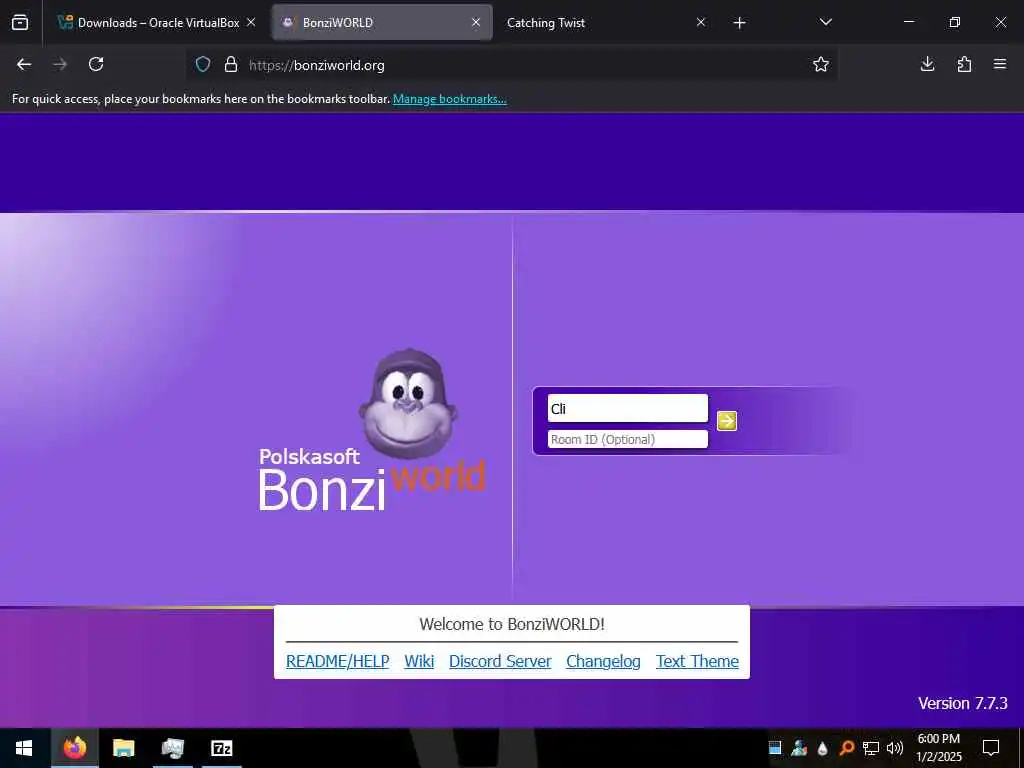This screenshot has height=768, width=1024.
Task: Show site security padlock info
Action: (231, 64)
